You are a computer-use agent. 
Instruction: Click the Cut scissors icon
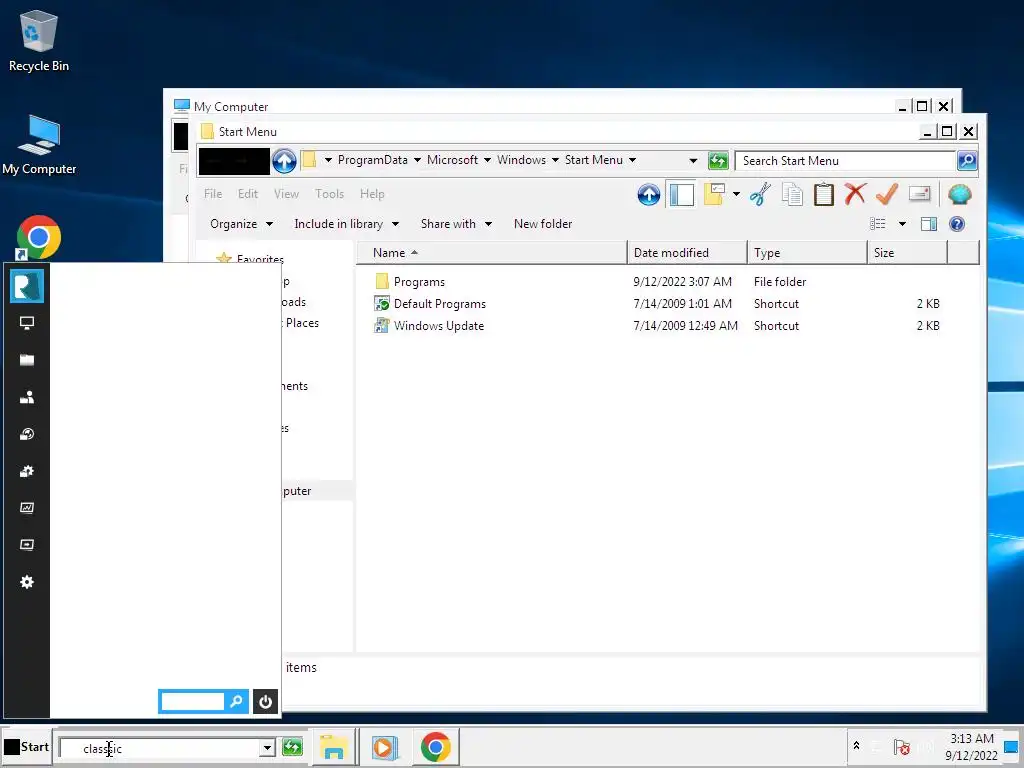760,195
